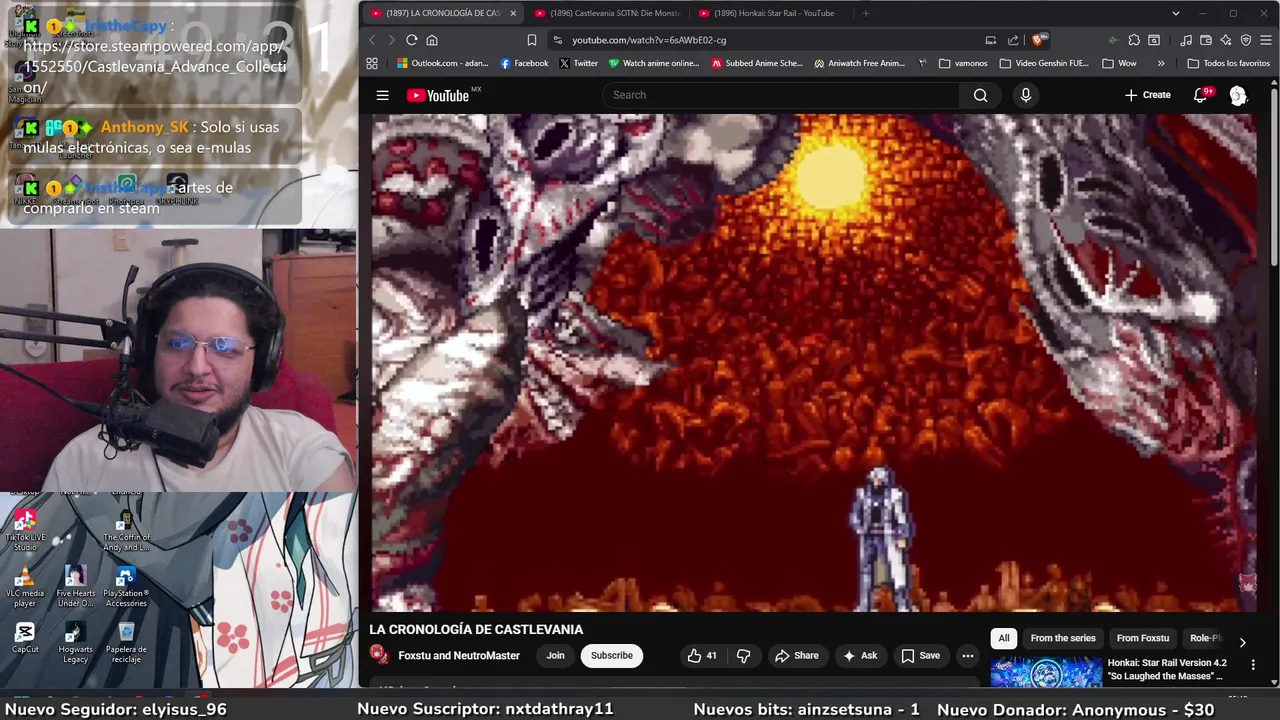
Task: Open the bookmarks apps grid icon
Action: tap(372, 63)
